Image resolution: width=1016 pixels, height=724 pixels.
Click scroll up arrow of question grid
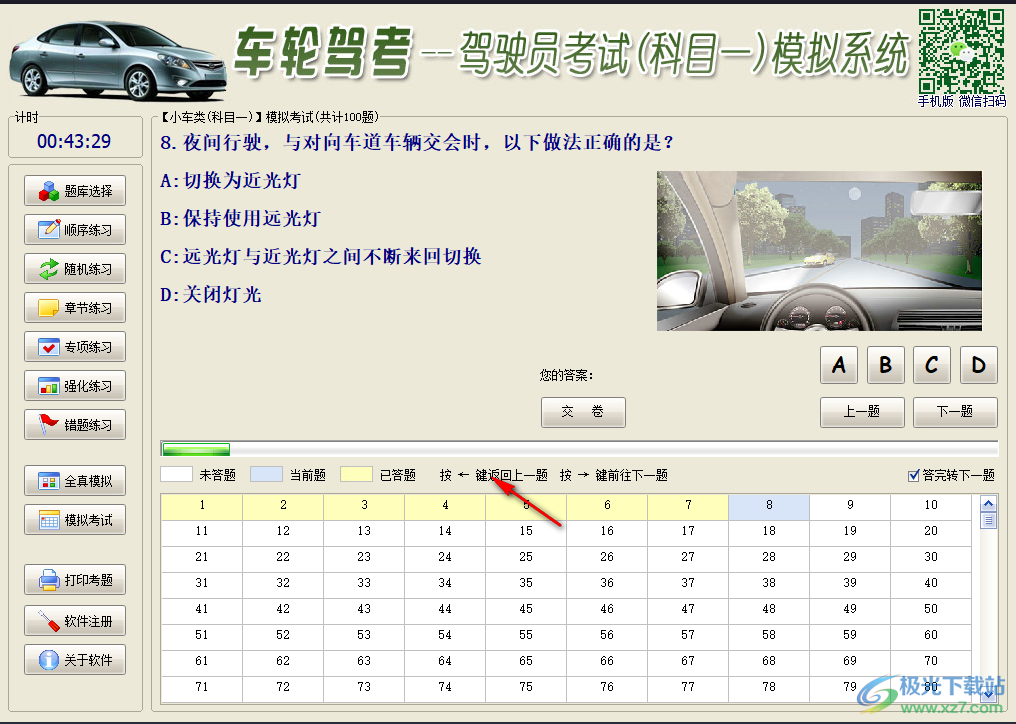click(x=988, y=503)
